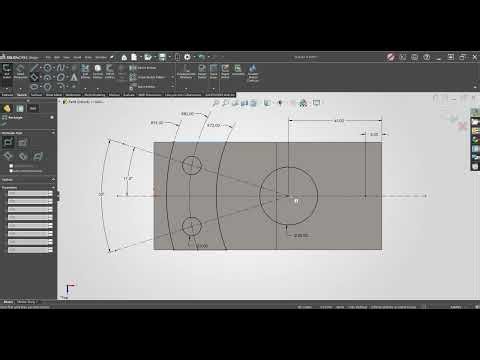Open the Options gear icon

point(187,57)
